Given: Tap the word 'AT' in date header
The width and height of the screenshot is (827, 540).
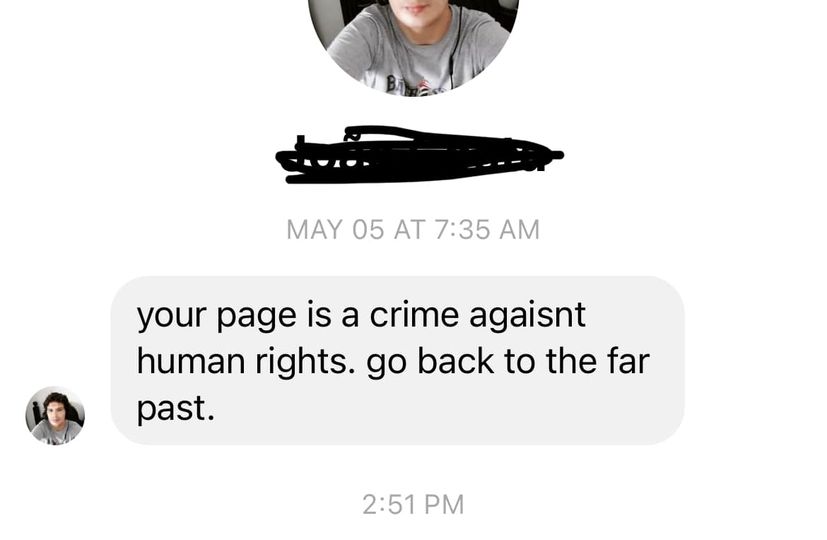Looking at the screenshot, I should [x=409, y=229].
